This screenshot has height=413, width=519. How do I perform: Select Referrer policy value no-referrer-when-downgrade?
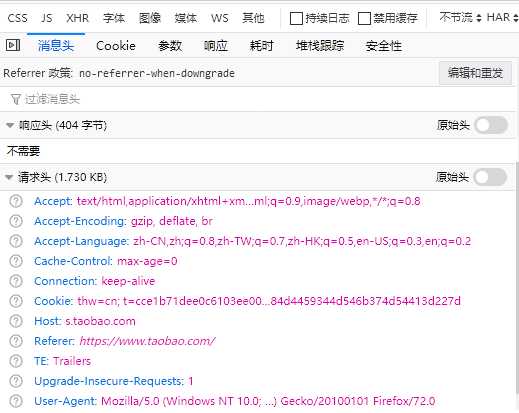[x=157, y=73]
